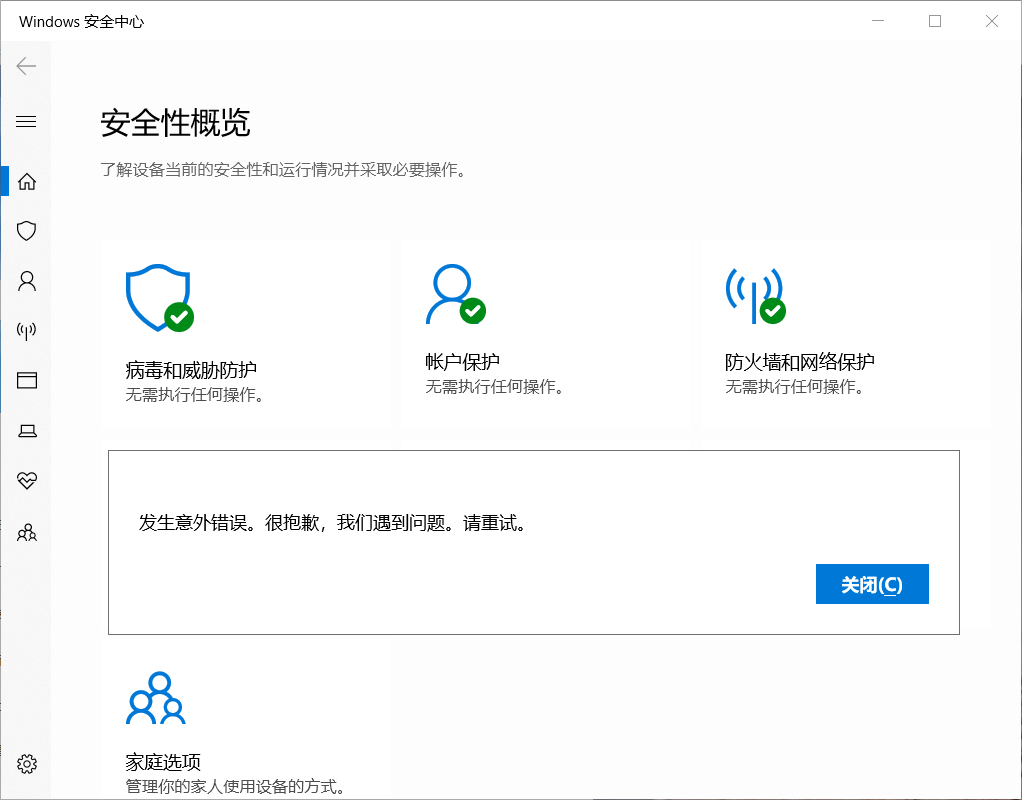Click 无需执行任何操作 under 帐户保护
This screenshot has width=1022, height=800.
click(x=494, y=387)
